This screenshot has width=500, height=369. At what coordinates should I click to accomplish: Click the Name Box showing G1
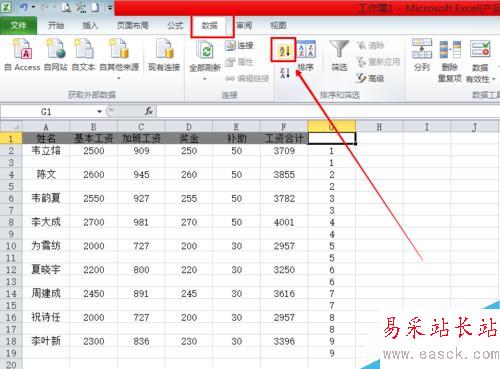47,112
